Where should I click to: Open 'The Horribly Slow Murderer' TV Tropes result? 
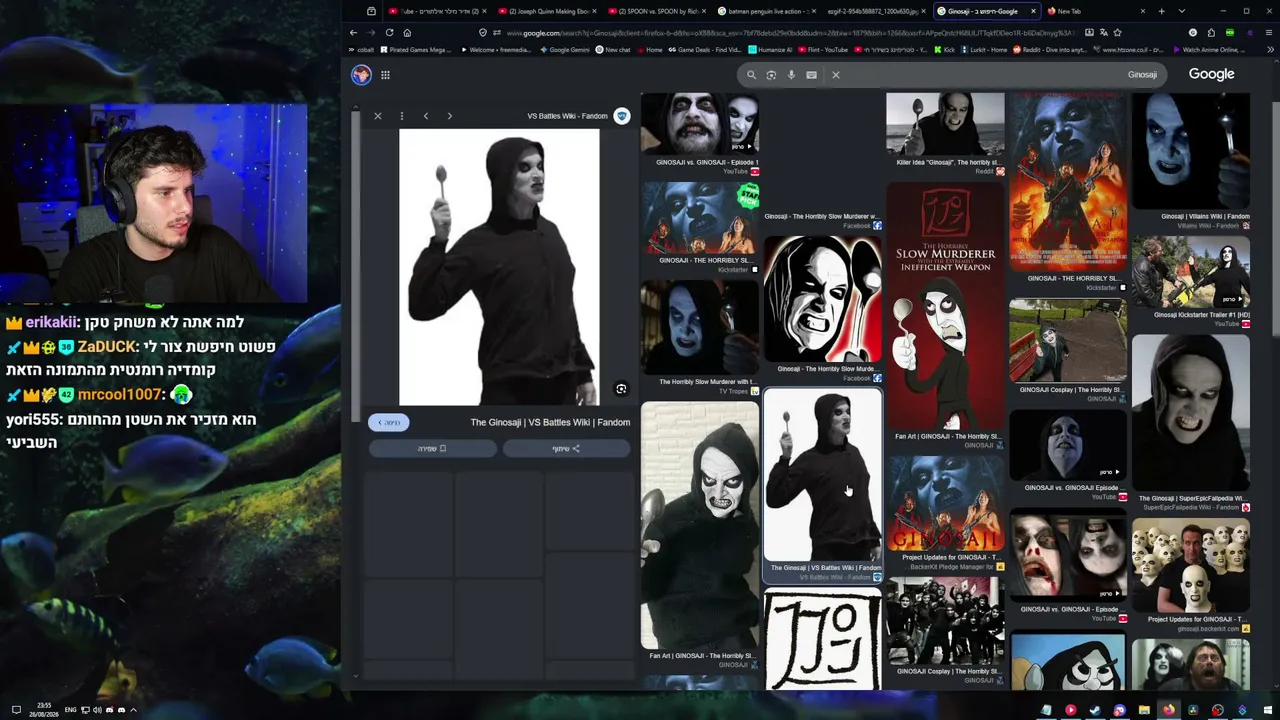pyautogui.click(x=699, y=337)
